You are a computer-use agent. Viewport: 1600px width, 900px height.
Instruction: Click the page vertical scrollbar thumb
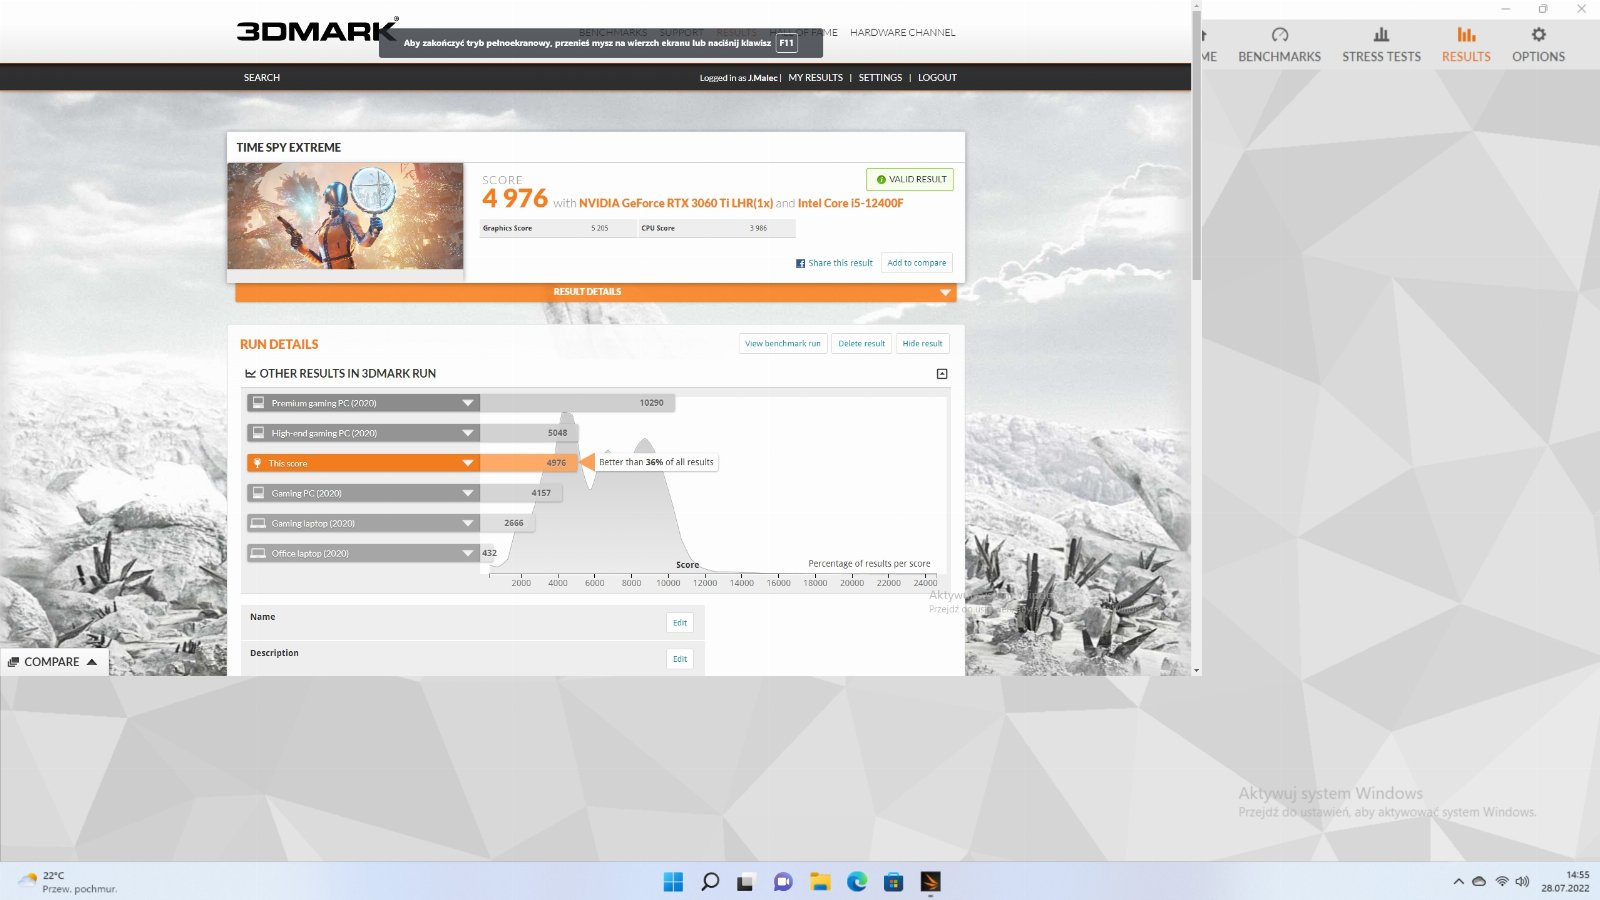[1196, 145]
